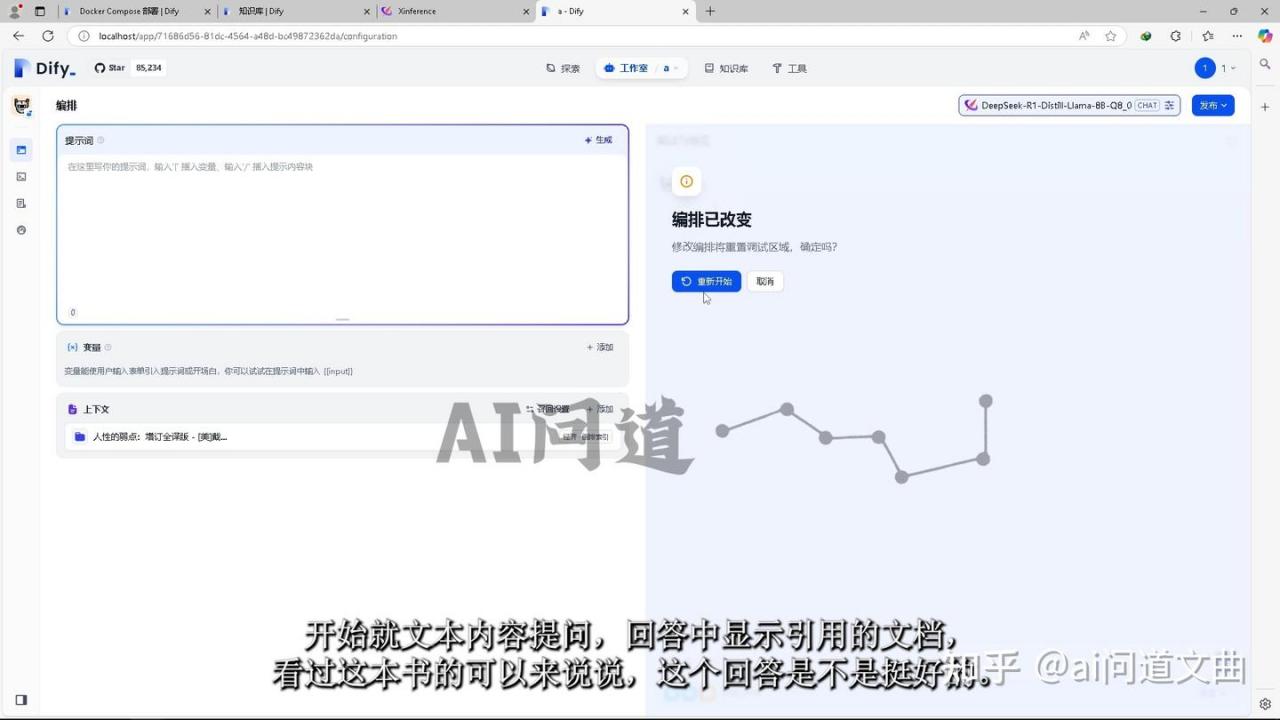This screenshot has height=720, width=1280.
Task: Open the browser sidebar search icon
Action: [1265, 64]
